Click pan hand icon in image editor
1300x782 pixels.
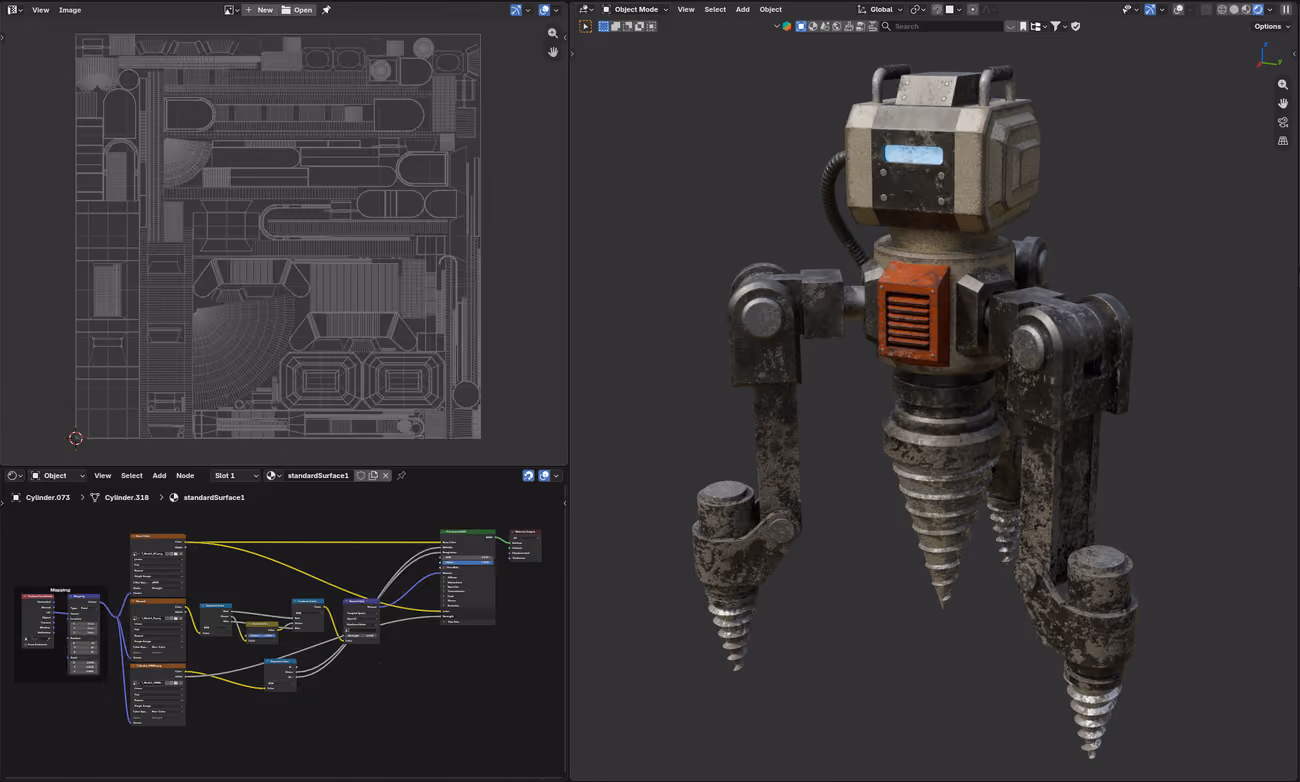coord(553,52)
